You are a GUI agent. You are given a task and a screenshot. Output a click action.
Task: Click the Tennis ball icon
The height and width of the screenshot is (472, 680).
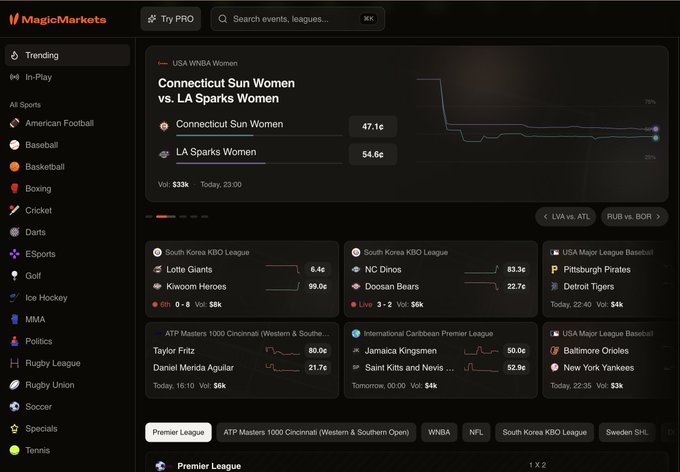click(x=14, y=450)
